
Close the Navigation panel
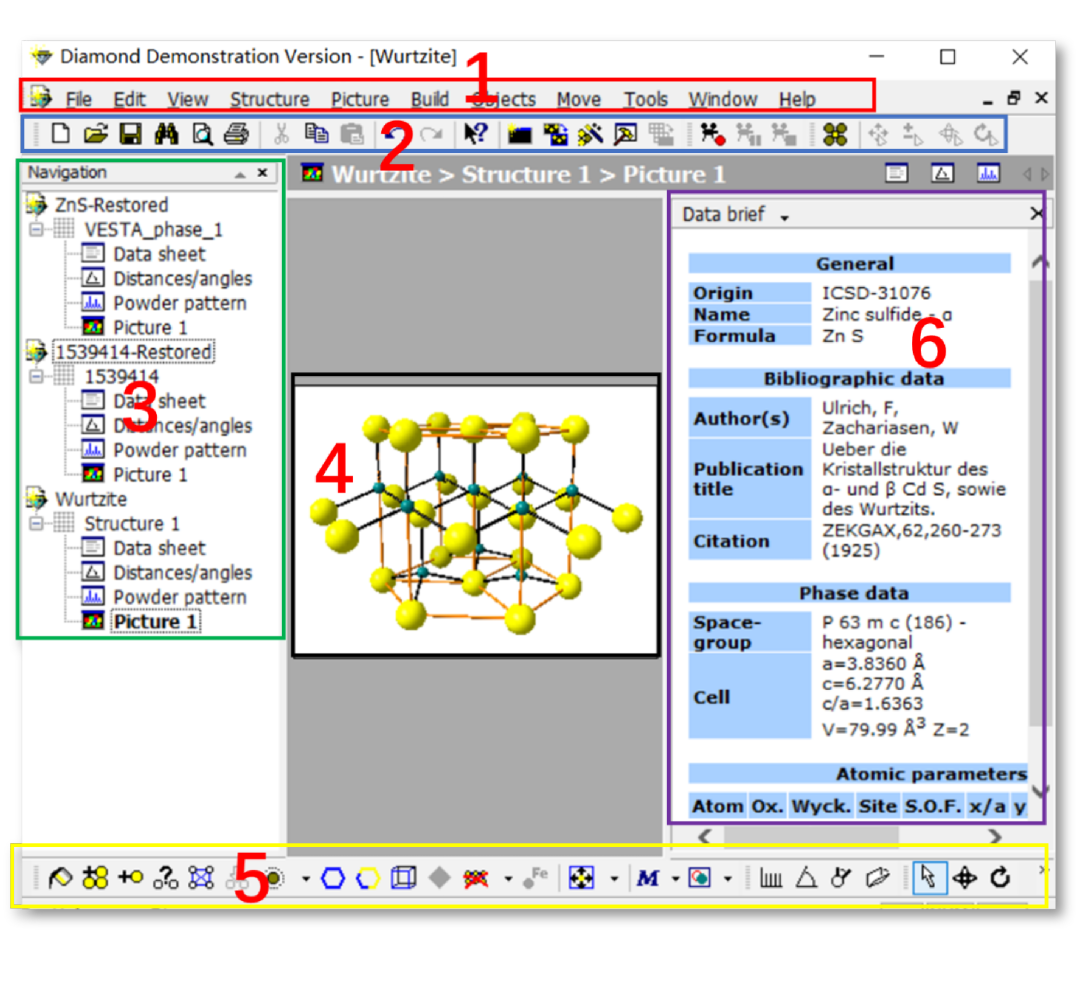[262, 173]
